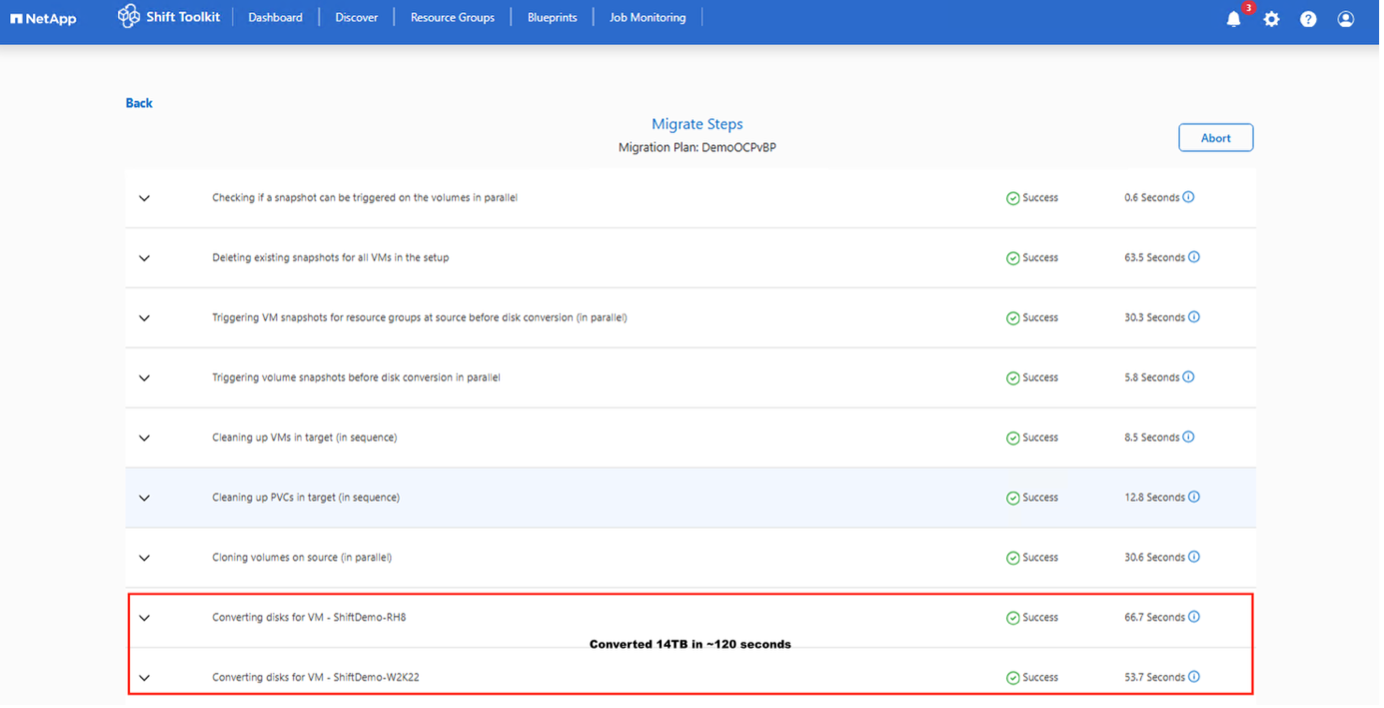The height and width of the screenshot is (708, 1384).
Task: Go to the Dashboard tab
Action: click(275, 18)
